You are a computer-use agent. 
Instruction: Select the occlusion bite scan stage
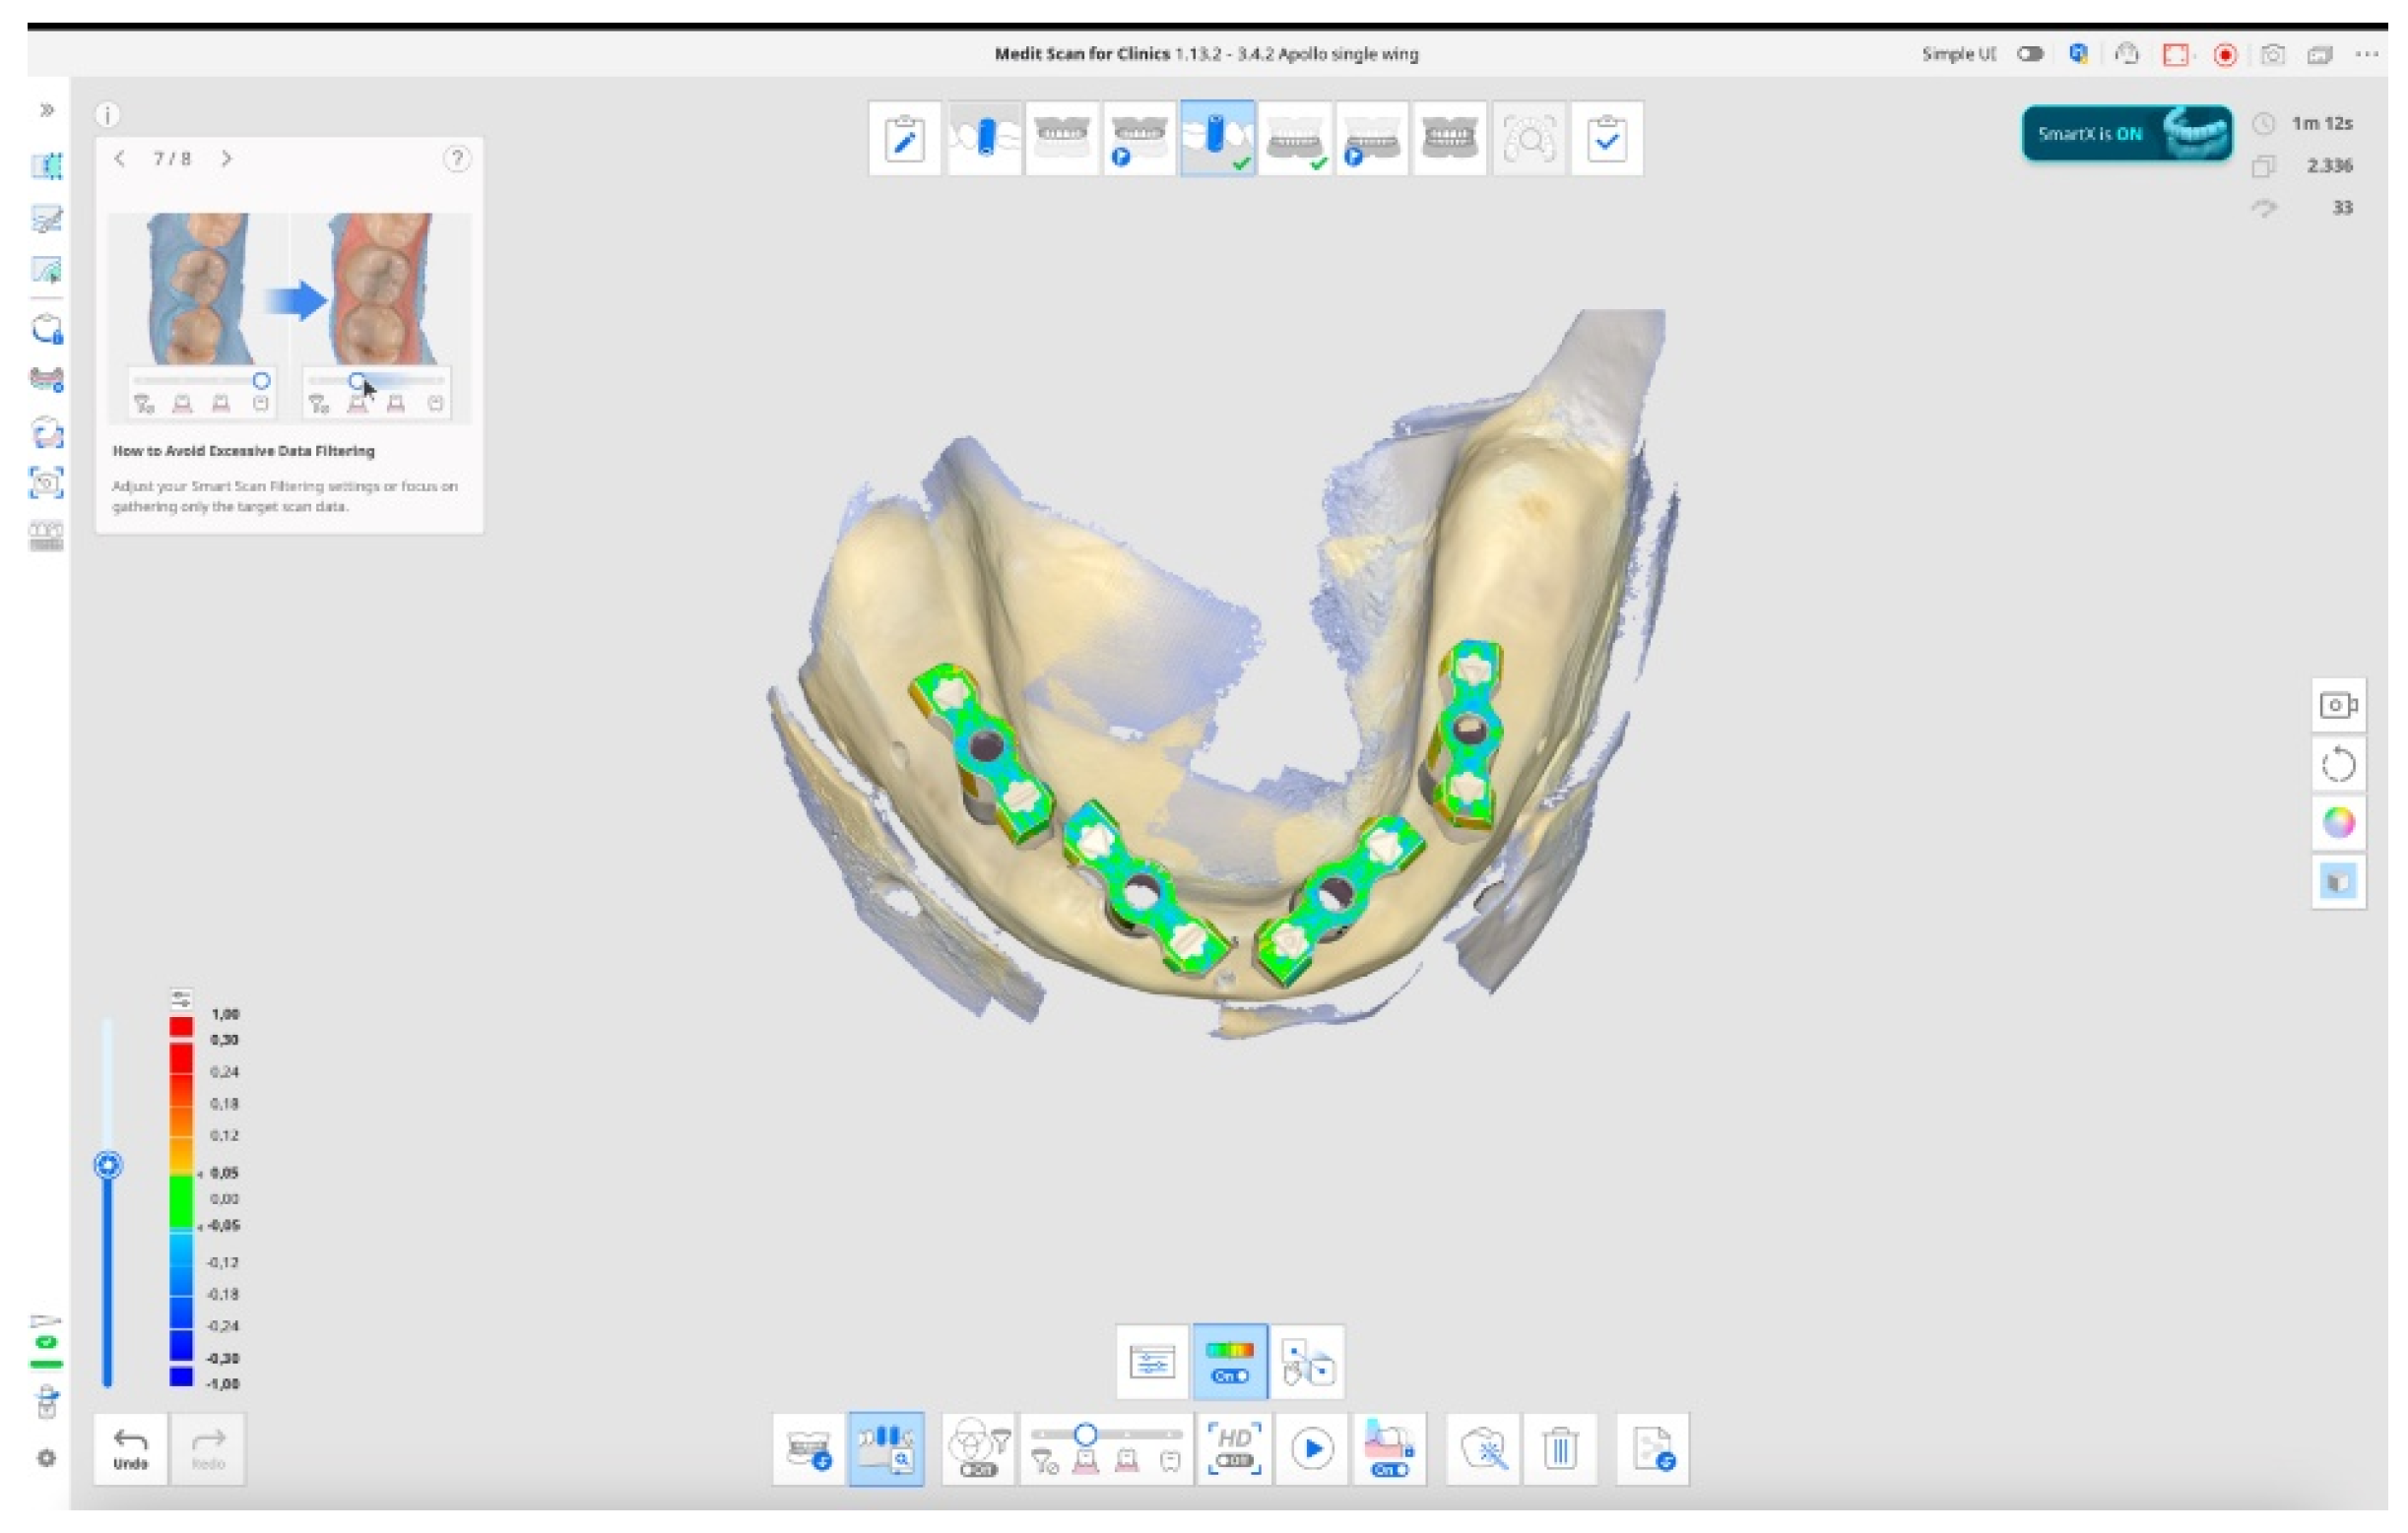click(x=1449, y=139)
